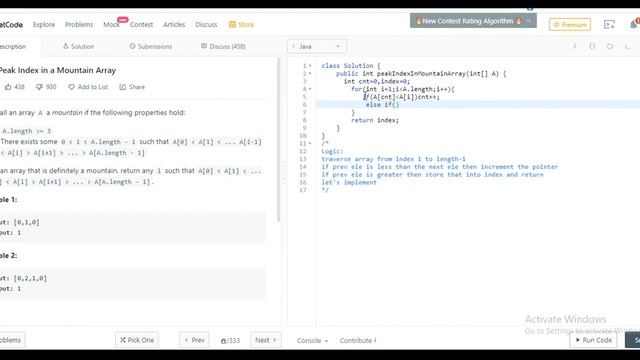Click the editor info 'i' icon
The image size is (640, 360).
575,46
